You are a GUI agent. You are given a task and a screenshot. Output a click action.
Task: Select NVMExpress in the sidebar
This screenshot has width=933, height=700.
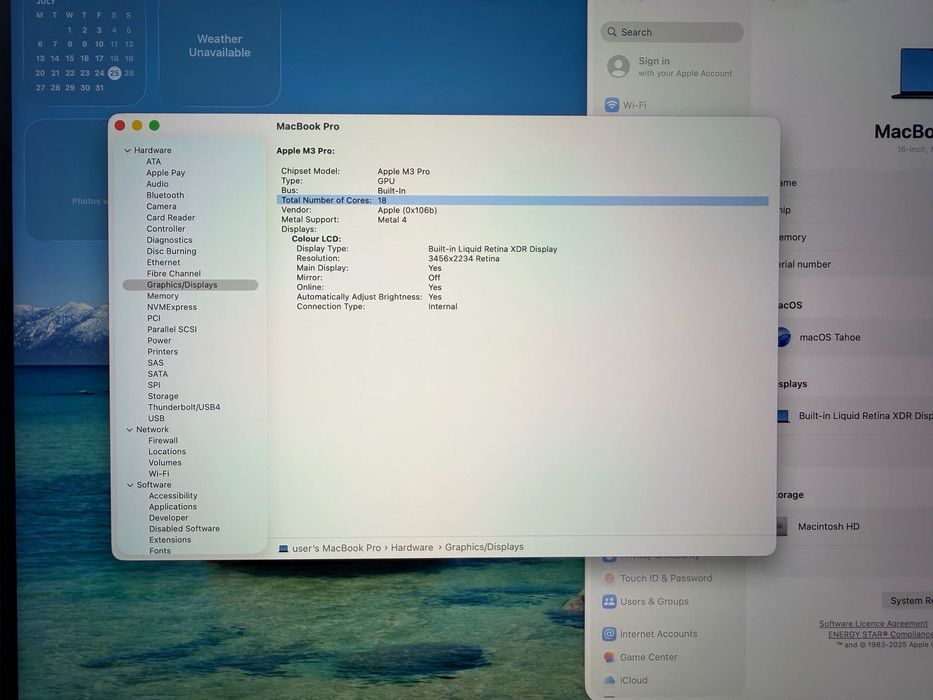[x=171, y=307]
